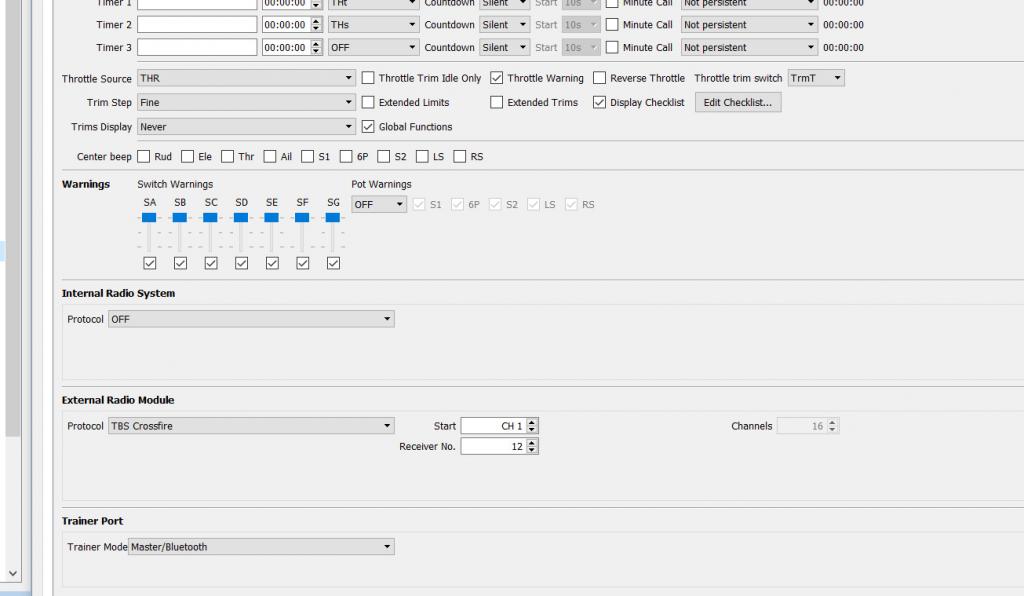
Task: Click the Timer 2 name input field
Action: [x=197, y=24]
